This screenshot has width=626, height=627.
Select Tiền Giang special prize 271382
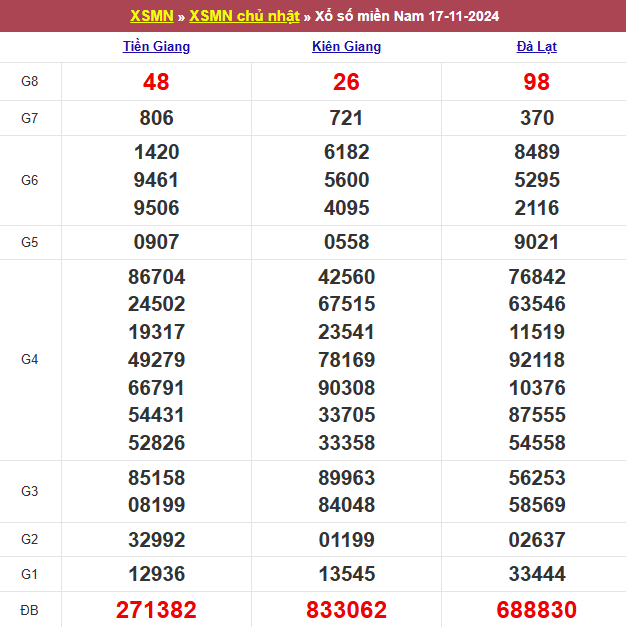point(156,609)
